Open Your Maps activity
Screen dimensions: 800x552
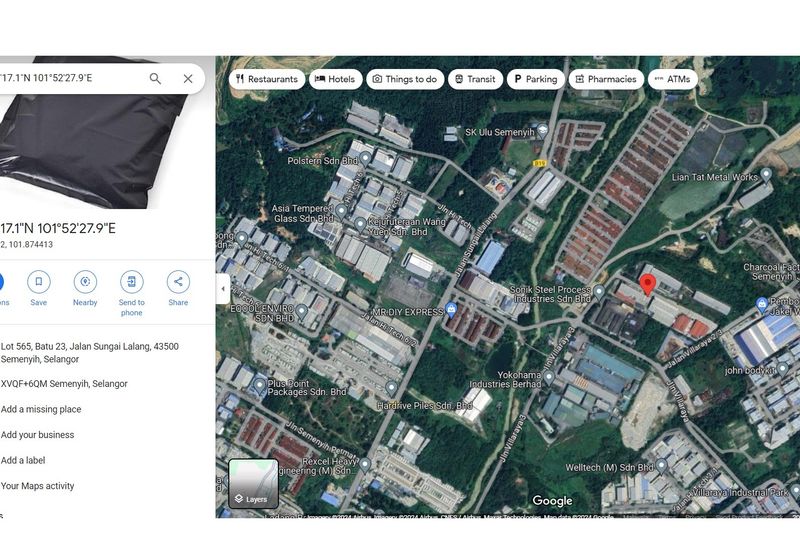click(x=37, y=486)
